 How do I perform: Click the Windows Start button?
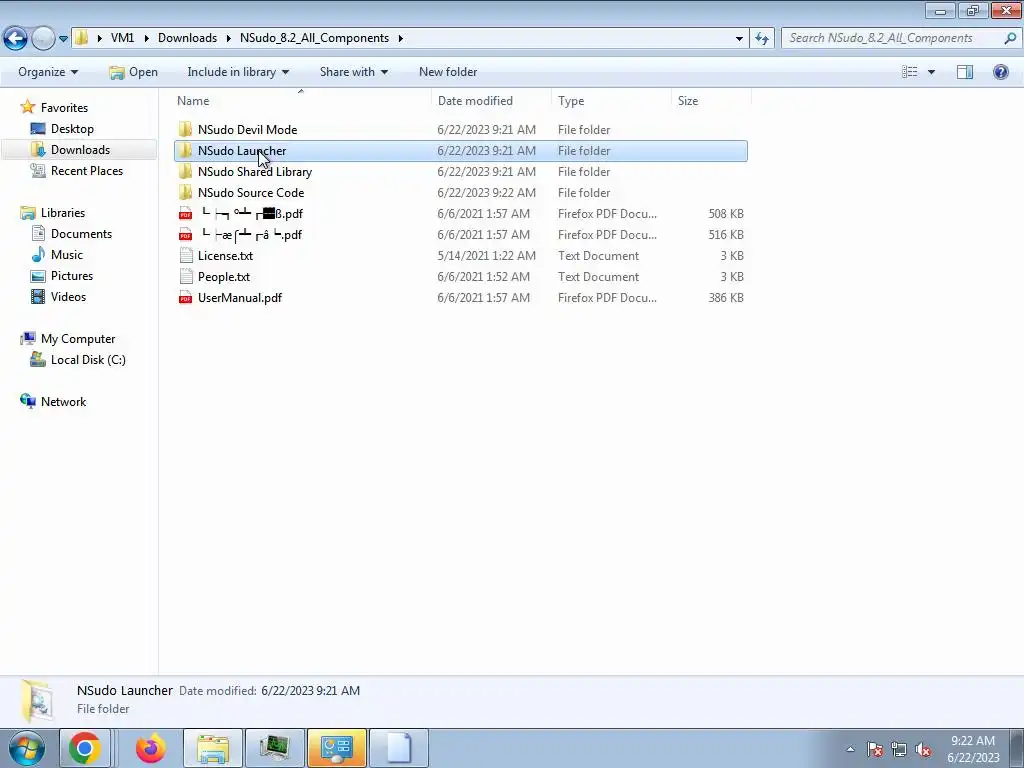click(x=26, y=748)
